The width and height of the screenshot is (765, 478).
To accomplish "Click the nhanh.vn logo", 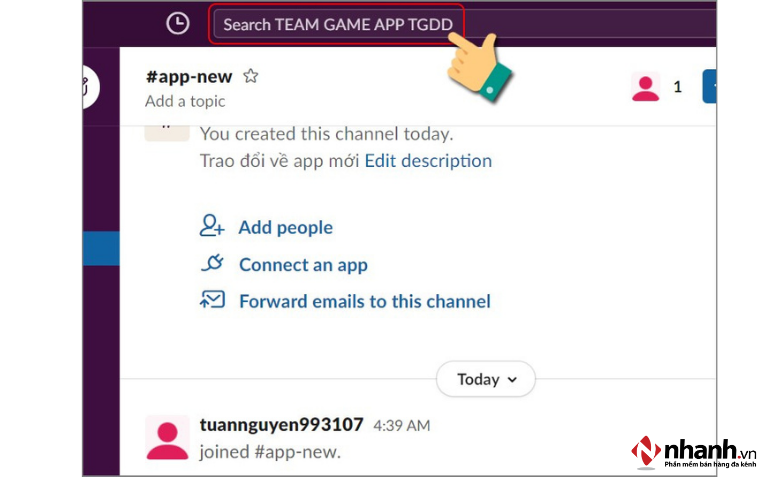I will pos(692,452).
